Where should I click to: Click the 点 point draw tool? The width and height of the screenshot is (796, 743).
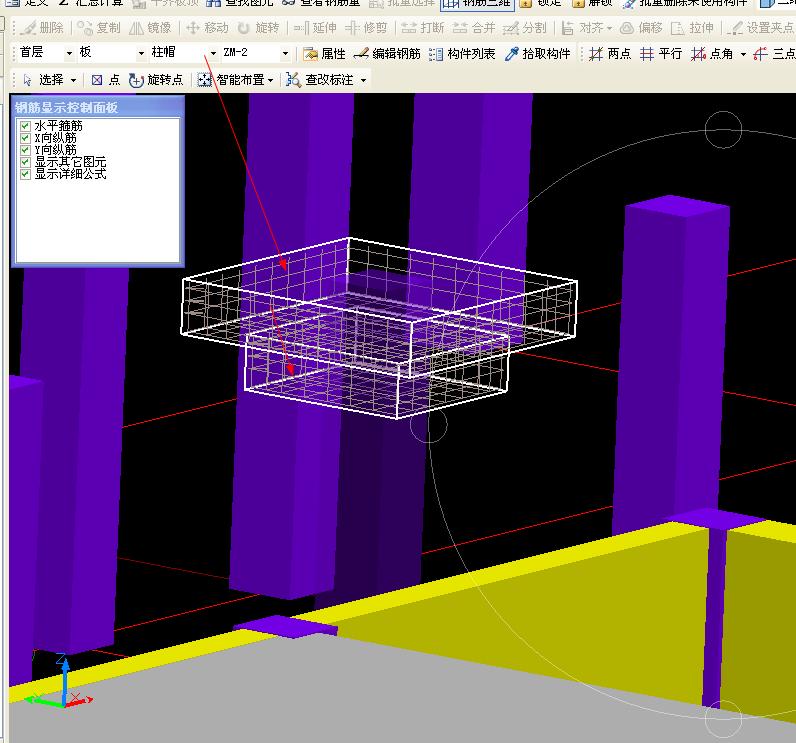[105, 80]
